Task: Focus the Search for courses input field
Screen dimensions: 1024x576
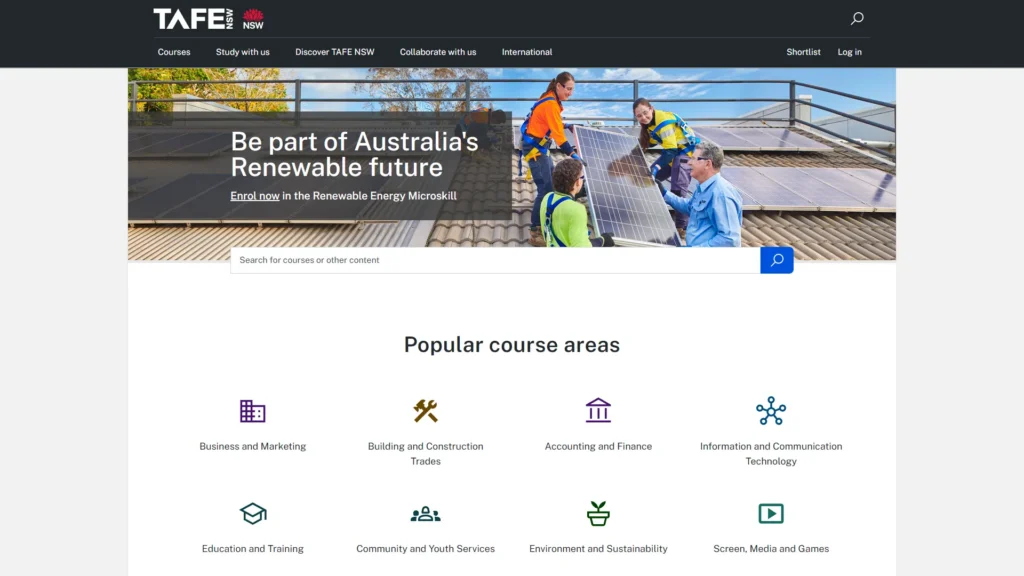Action: pyautogui.click(x=495, y=260)
